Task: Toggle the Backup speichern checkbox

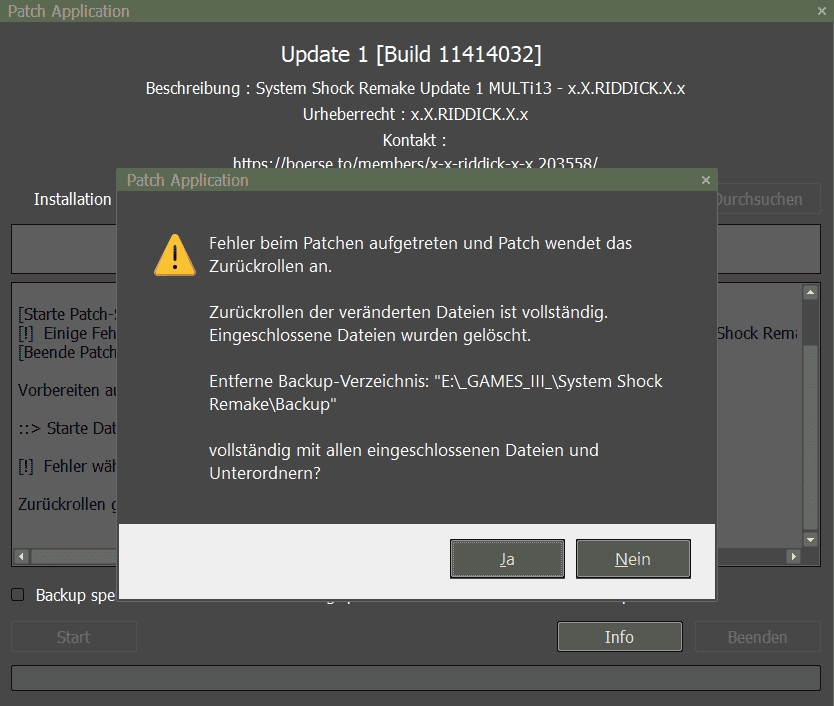Action: pos(18,595)
